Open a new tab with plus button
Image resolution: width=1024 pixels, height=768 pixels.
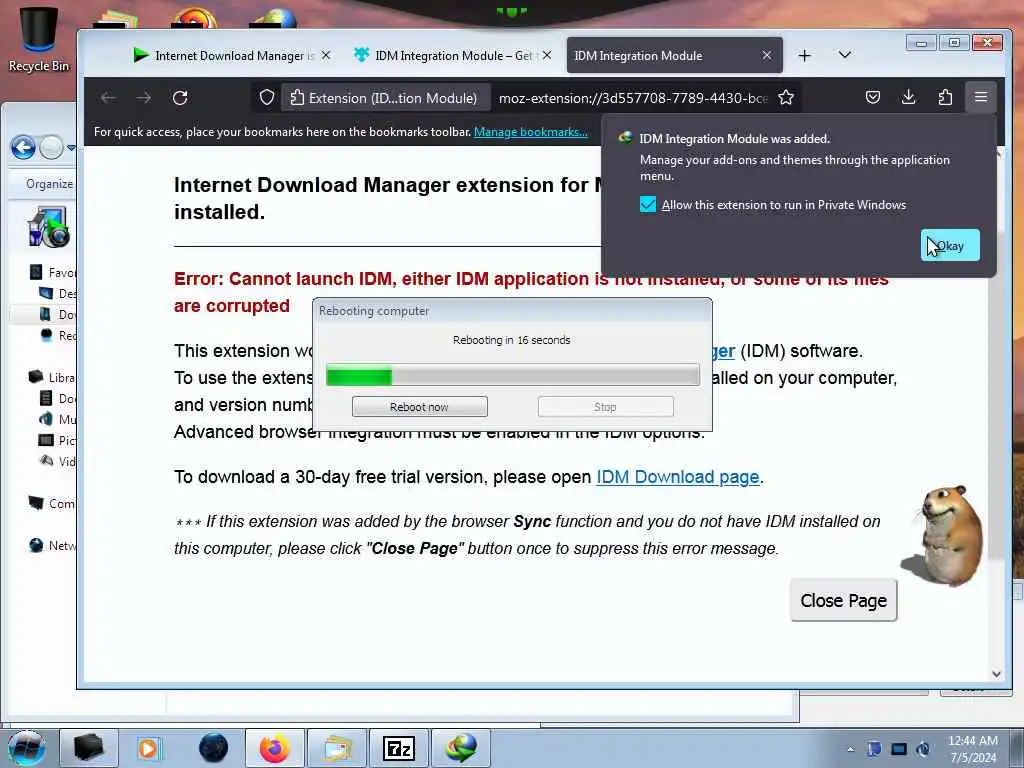(805, 56)
